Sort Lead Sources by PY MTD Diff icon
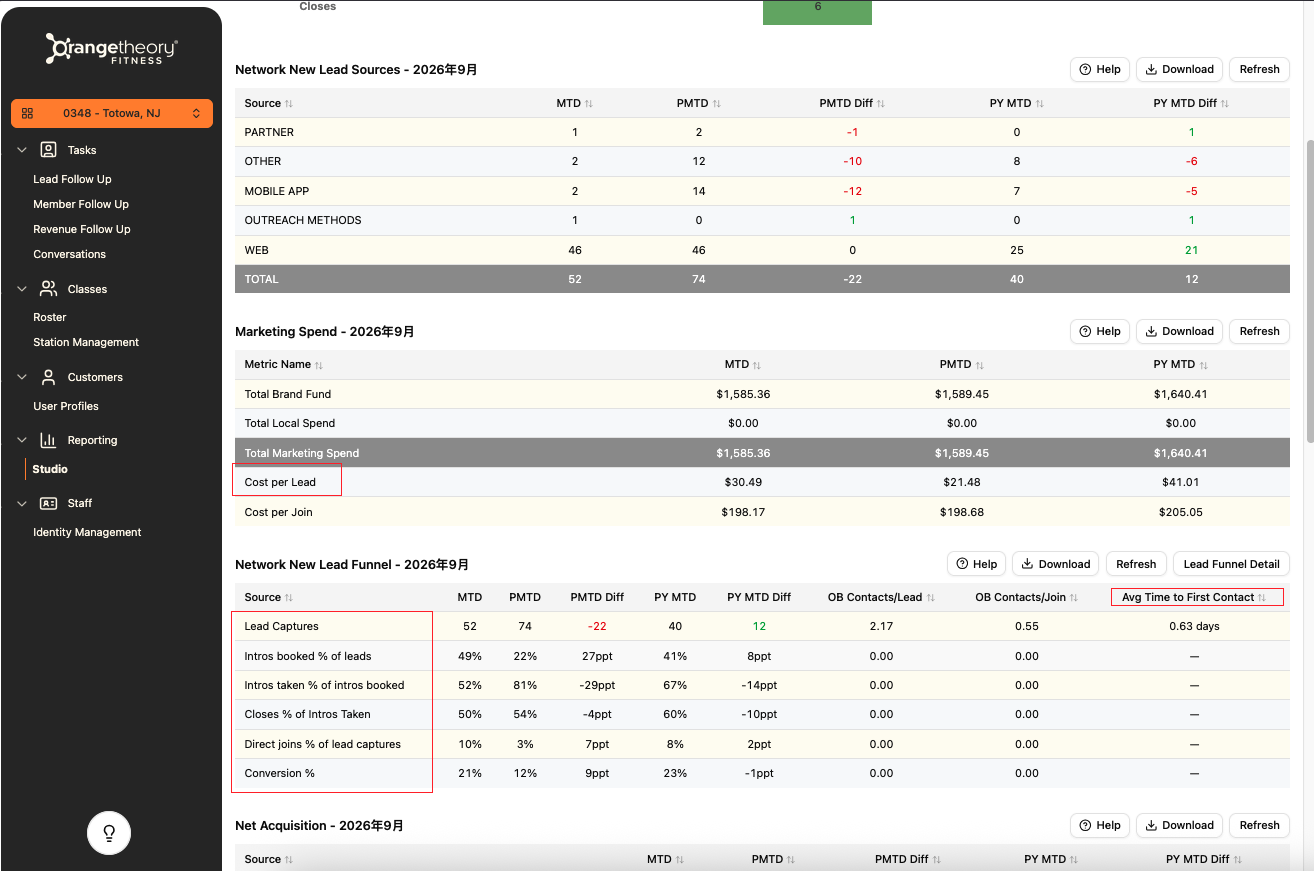Image resolution: width=1314 pixels, height=871 pixels. pyautogui.click(x=1225, y=103)
